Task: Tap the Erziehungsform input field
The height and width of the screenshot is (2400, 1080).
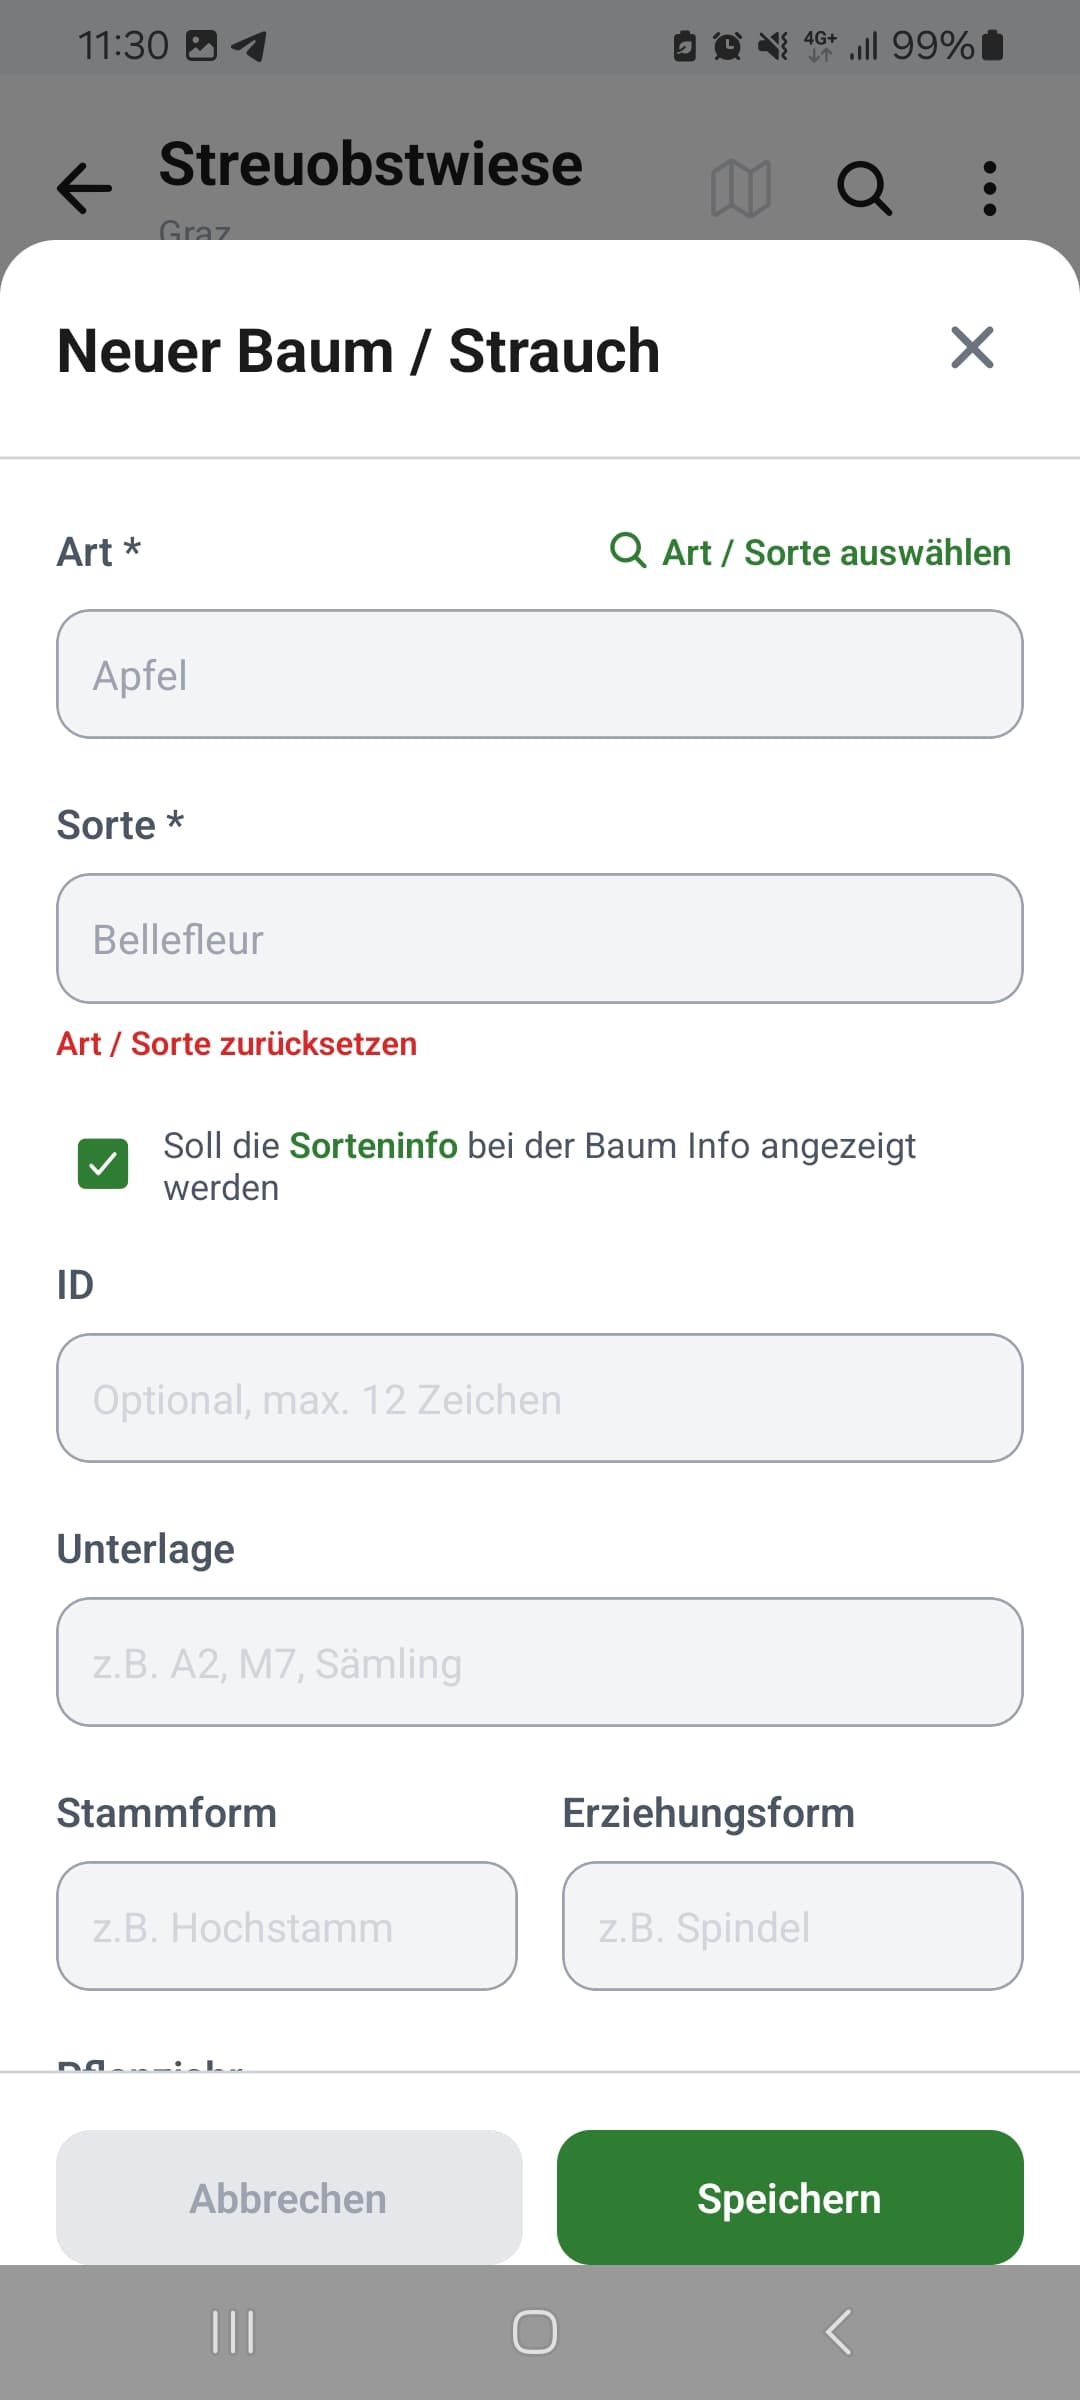Action: (793, 1926)
